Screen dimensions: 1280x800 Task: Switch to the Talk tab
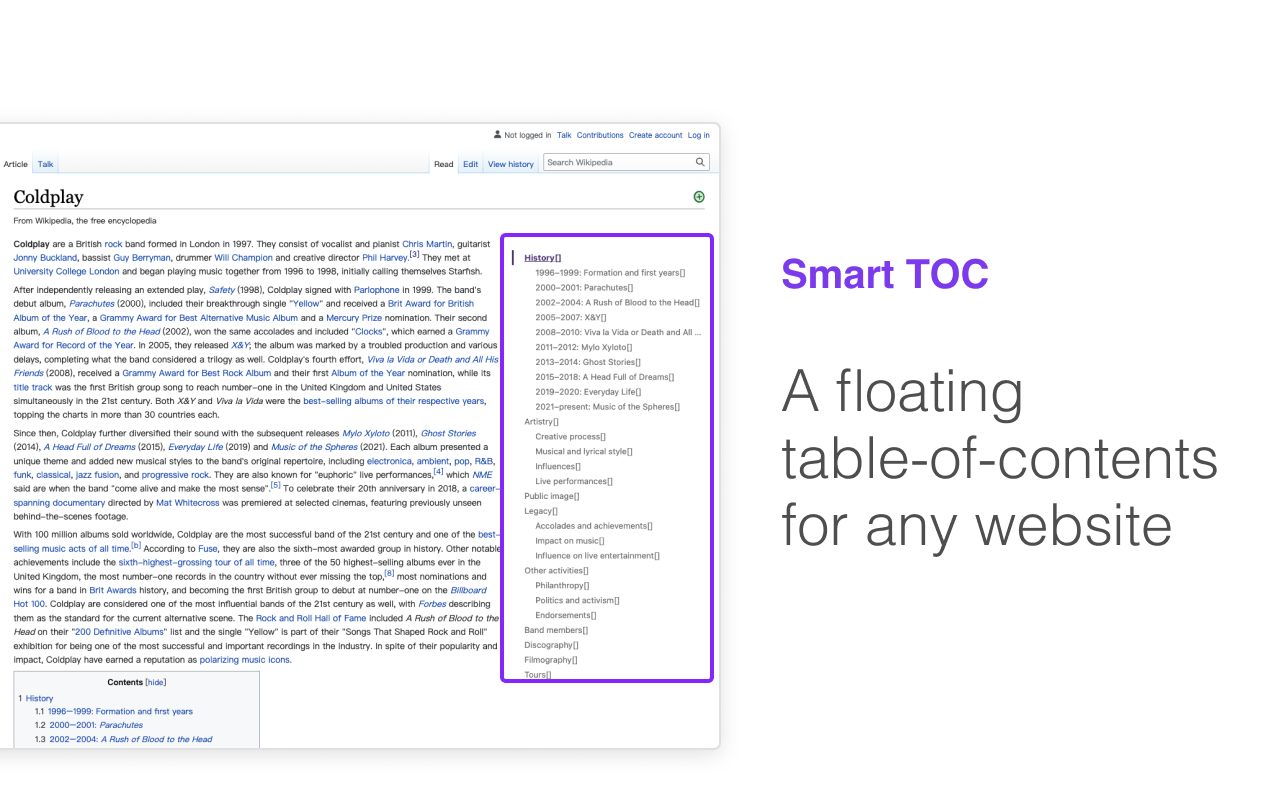click(45, 164)
